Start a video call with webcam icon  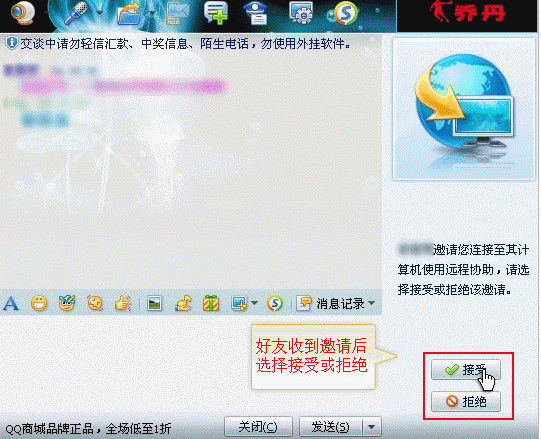[x=23, y=13]
